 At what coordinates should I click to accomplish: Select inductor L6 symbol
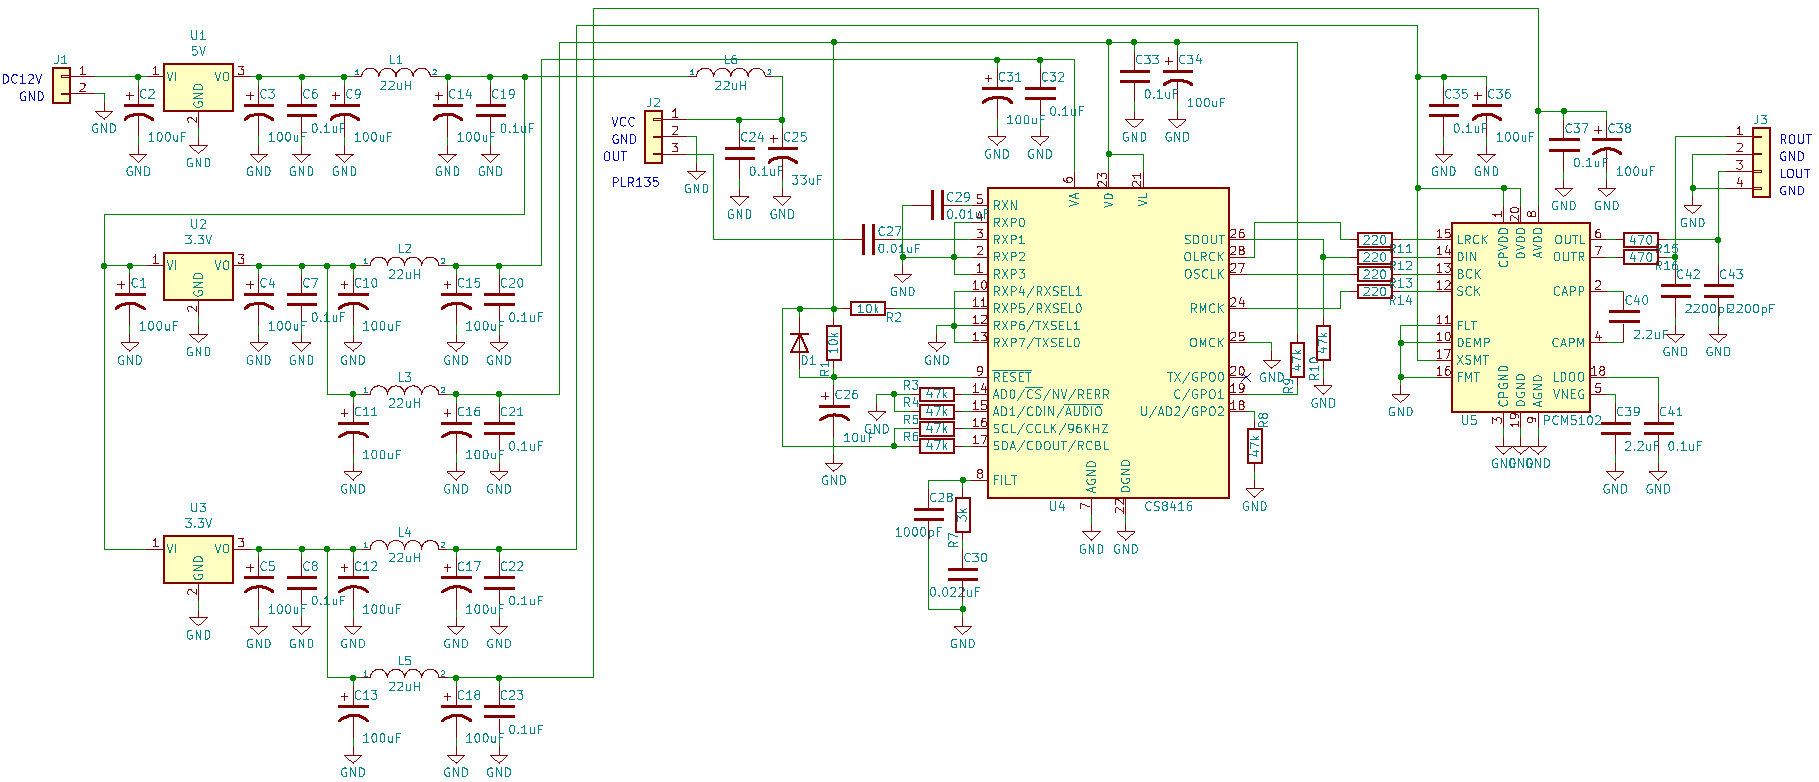pos(731,72)
